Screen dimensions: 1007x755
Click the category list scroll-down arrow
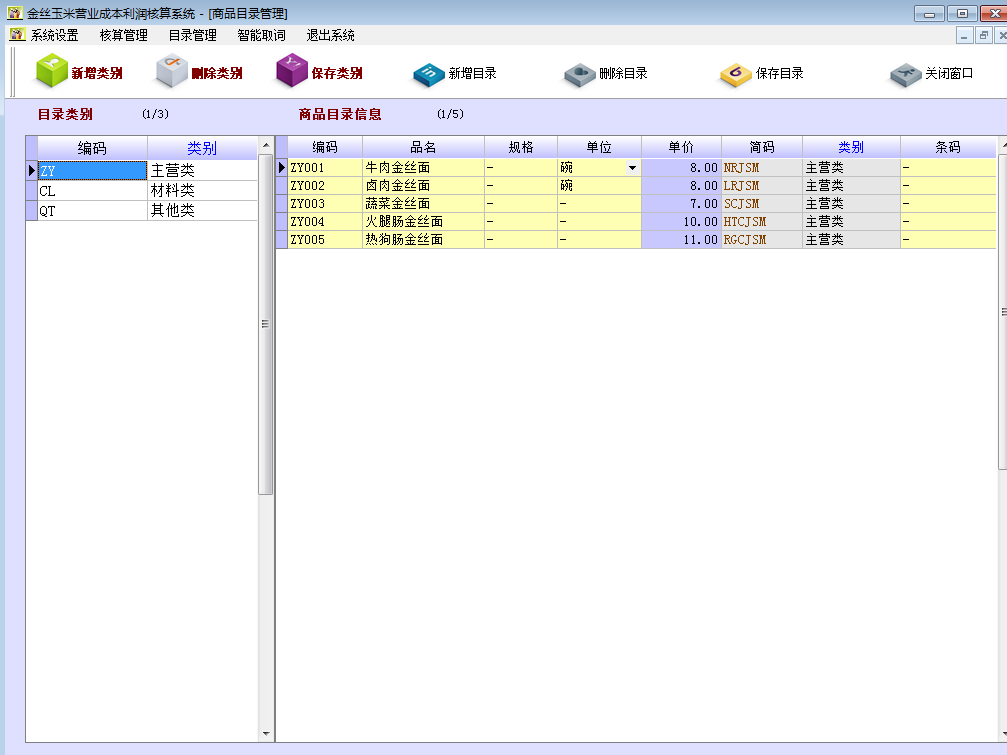tap(266, 734)
